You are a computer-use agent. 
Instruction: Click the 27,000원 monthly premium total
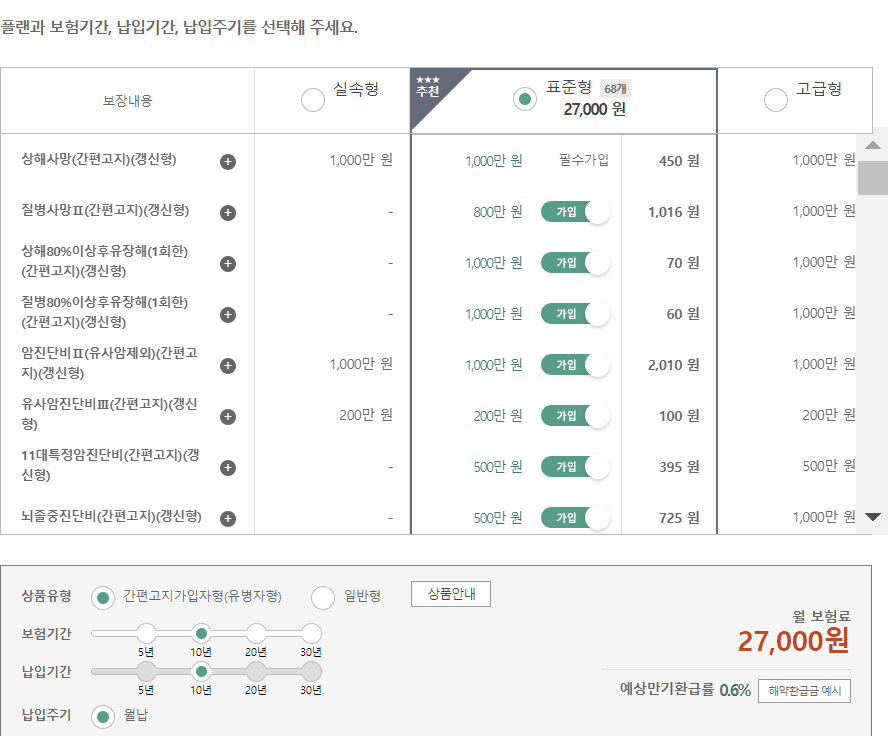(793, 641)
